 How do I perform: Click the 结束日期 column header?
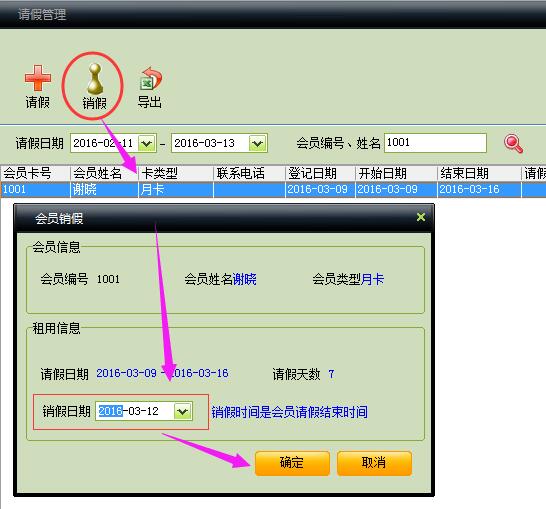point(479,173)
